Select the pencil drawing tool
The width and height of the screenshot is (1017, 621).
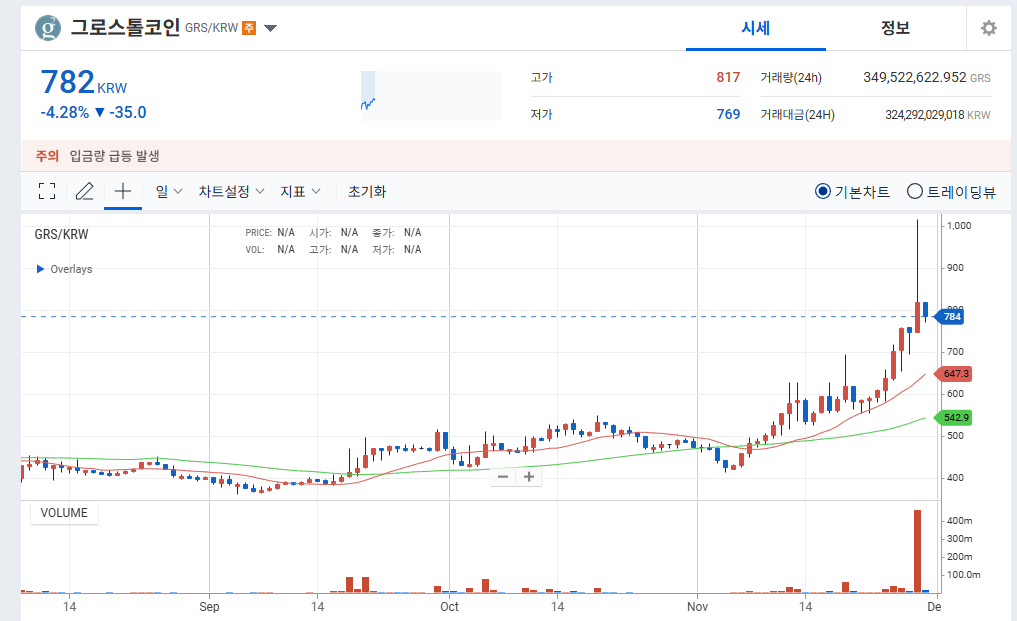point(84,191)
